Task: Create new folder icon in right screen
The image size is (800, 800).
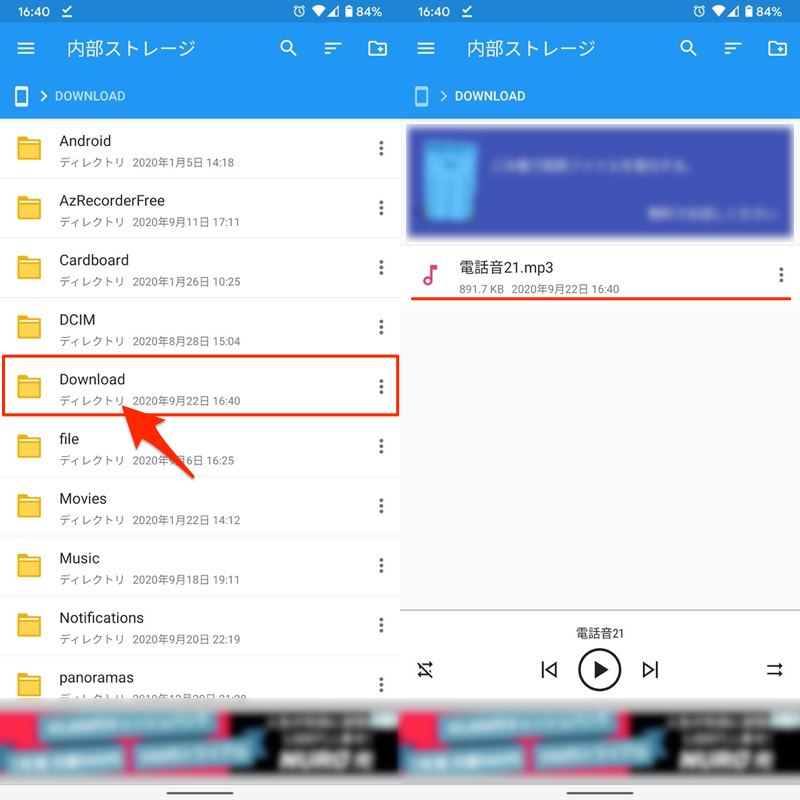Action: tap(777, 48)
